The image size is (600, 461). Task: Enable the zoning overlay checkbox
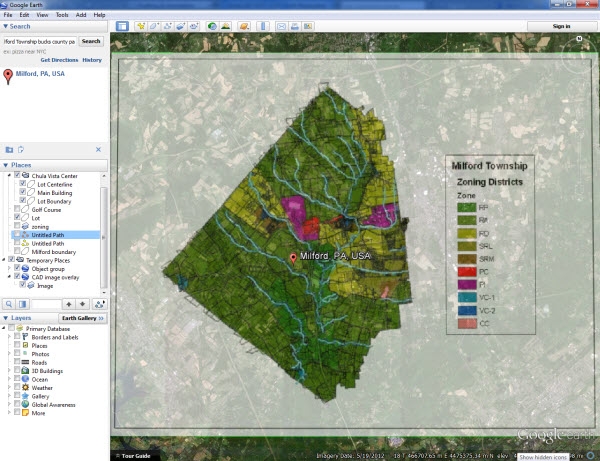coord(17,226)
